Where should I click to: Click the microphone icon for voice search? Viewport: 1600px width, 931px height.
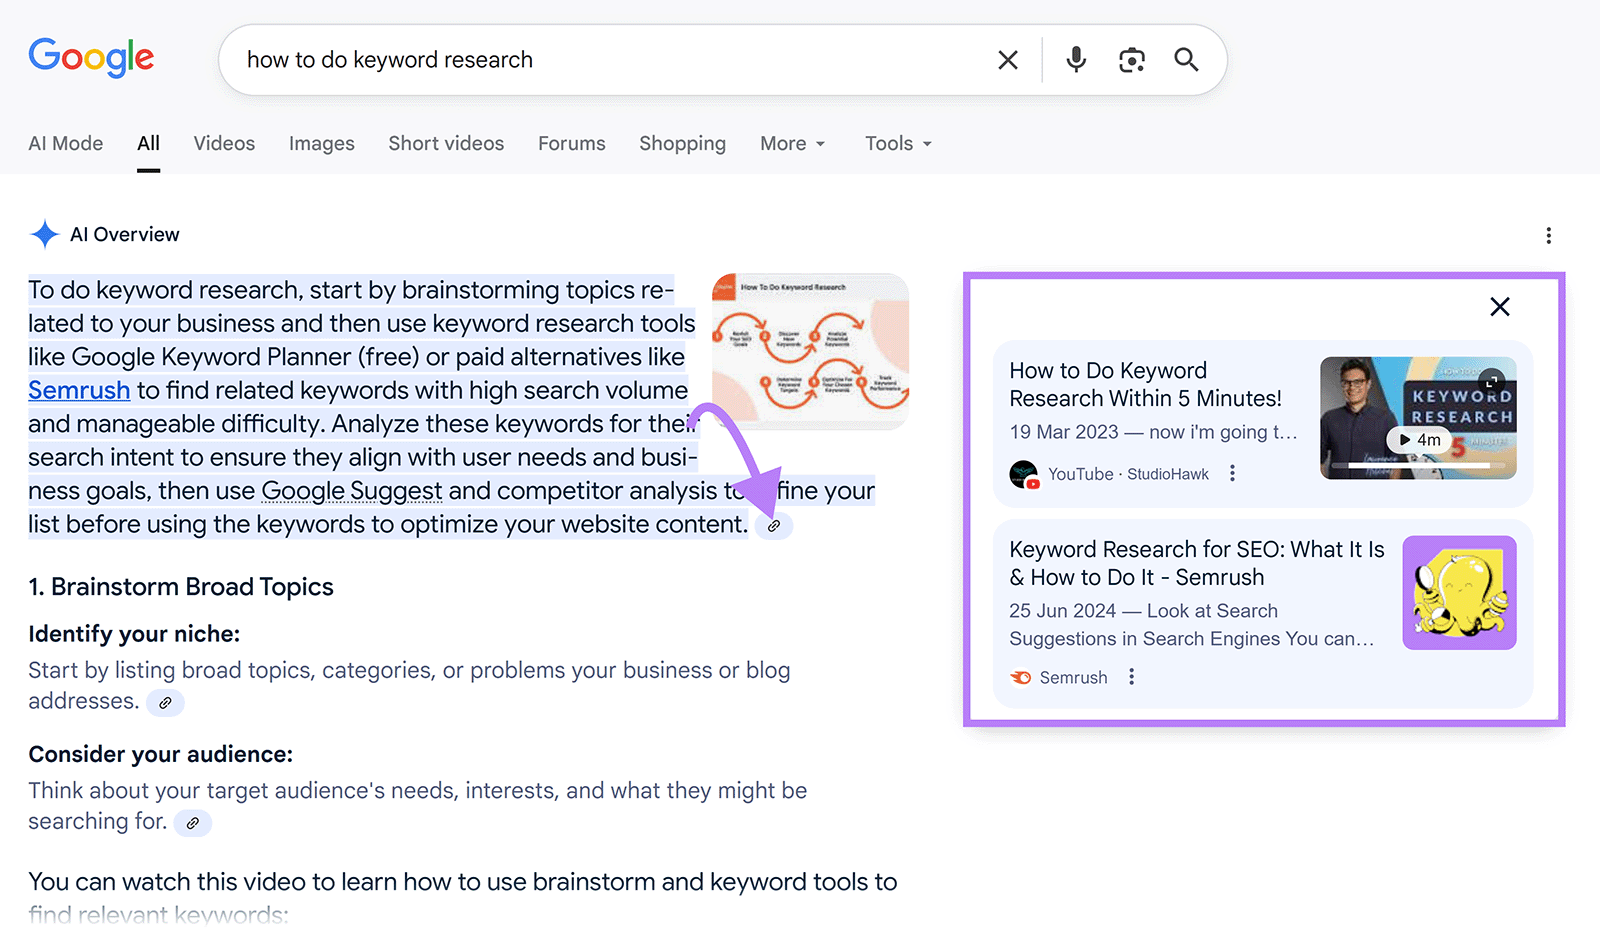(x=1075, y=59)
